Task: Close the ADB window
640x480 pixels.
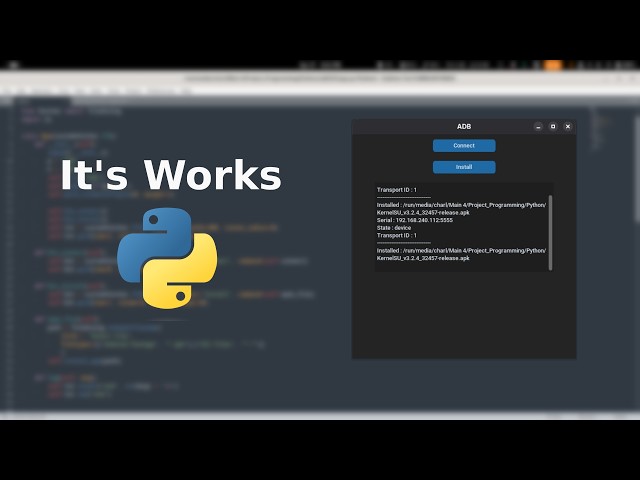Action: [x=568, y=127]
